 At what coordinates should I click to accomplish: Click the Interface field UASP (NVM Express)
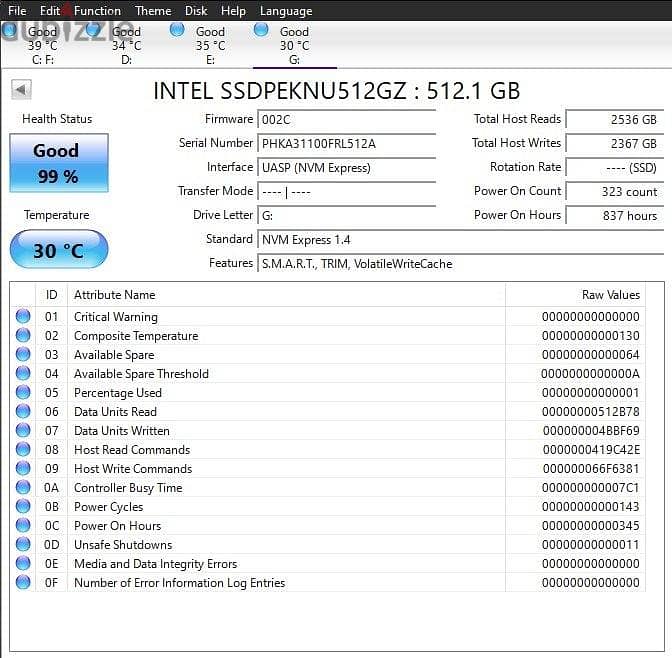pyautogui.click(x=346, y=168)
